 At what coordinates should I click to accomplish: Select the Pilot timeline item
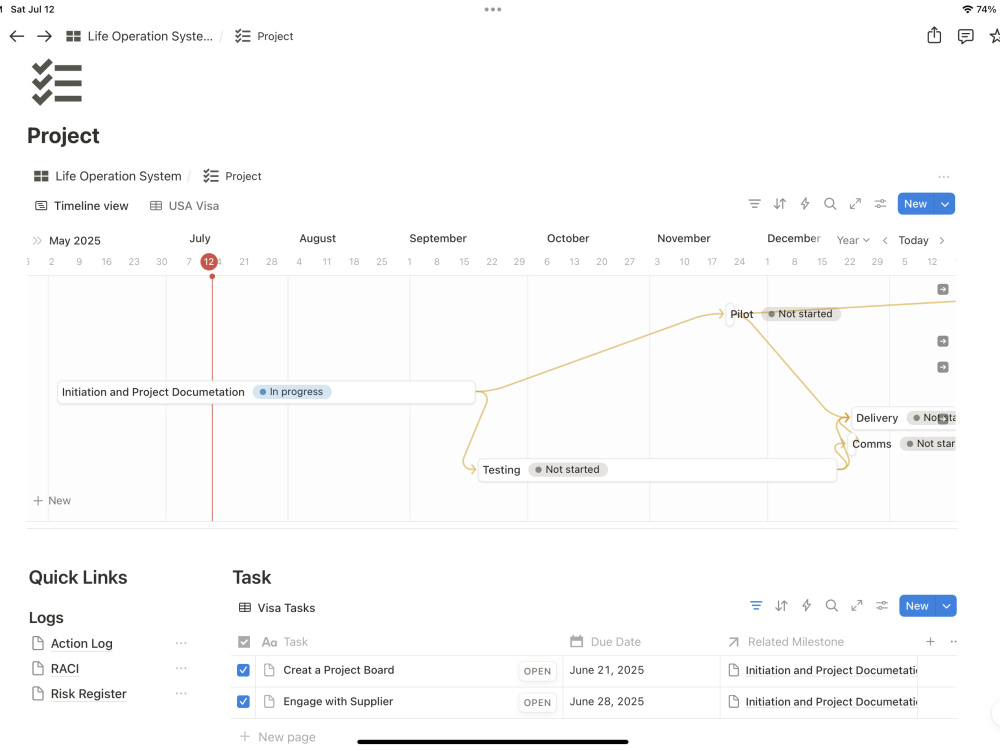pyautogui.click(x=742, y=314)
